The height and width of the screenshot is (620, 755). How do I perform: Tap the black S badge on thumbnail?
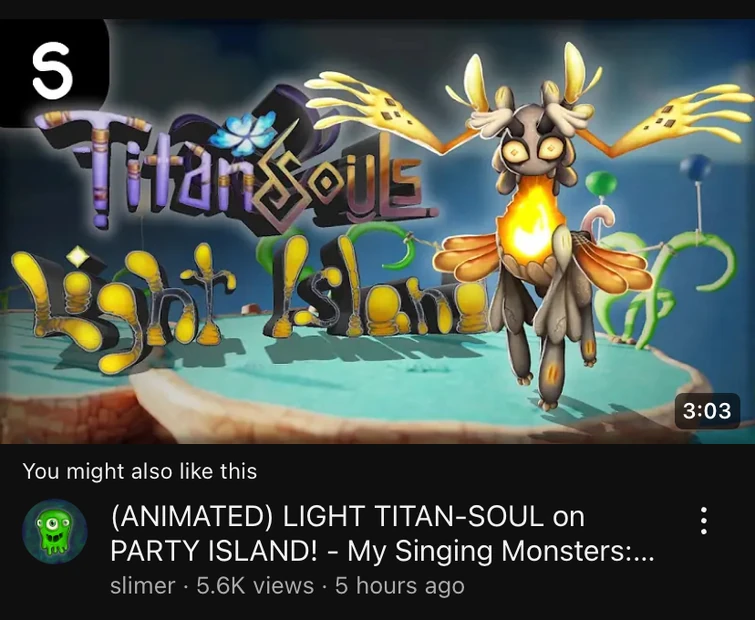coord(52,70)
